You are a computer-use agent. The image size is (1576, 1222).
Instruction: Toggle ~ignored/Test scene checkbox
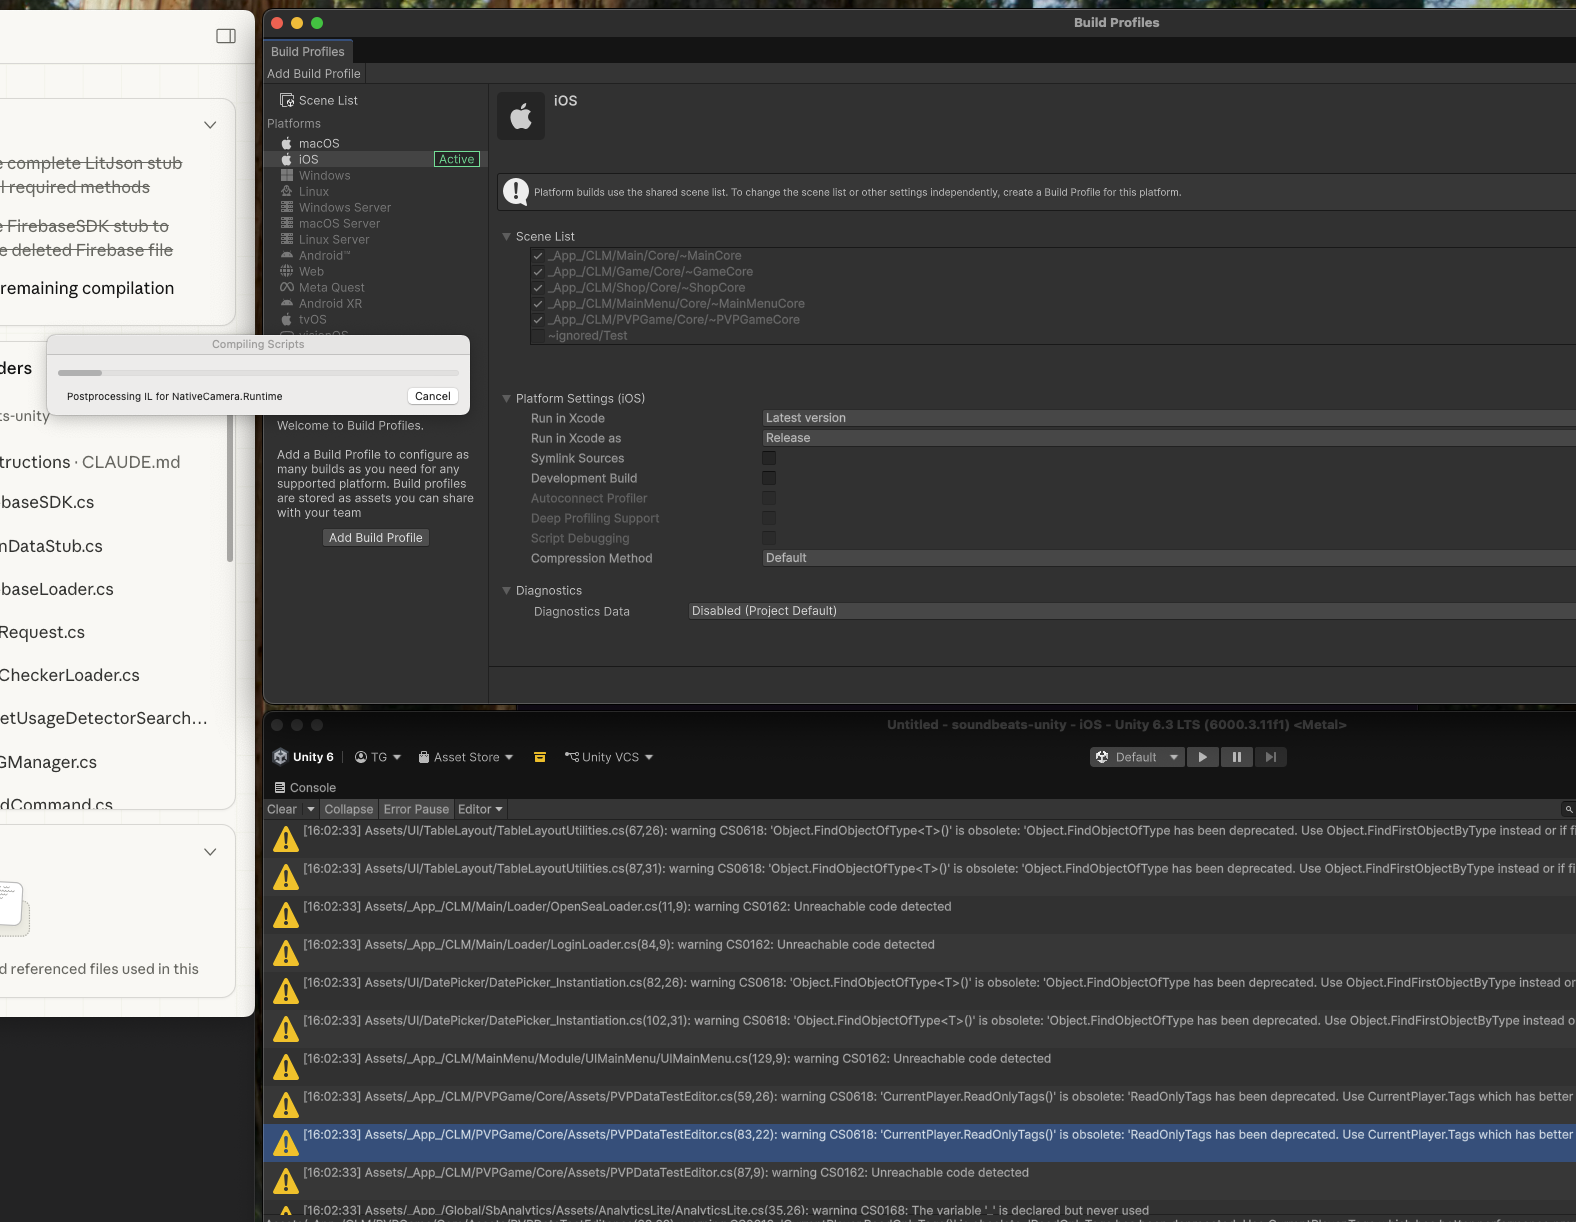538,336
